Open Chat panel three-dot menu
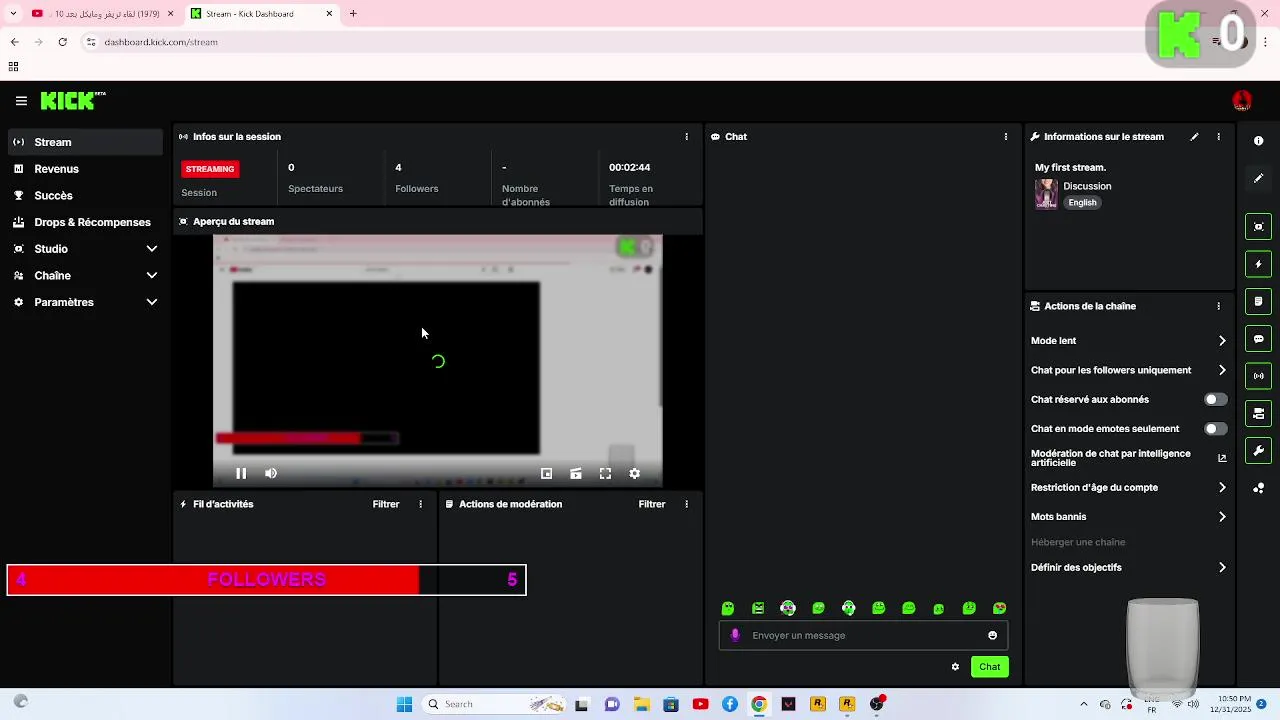 point(1006,137)
